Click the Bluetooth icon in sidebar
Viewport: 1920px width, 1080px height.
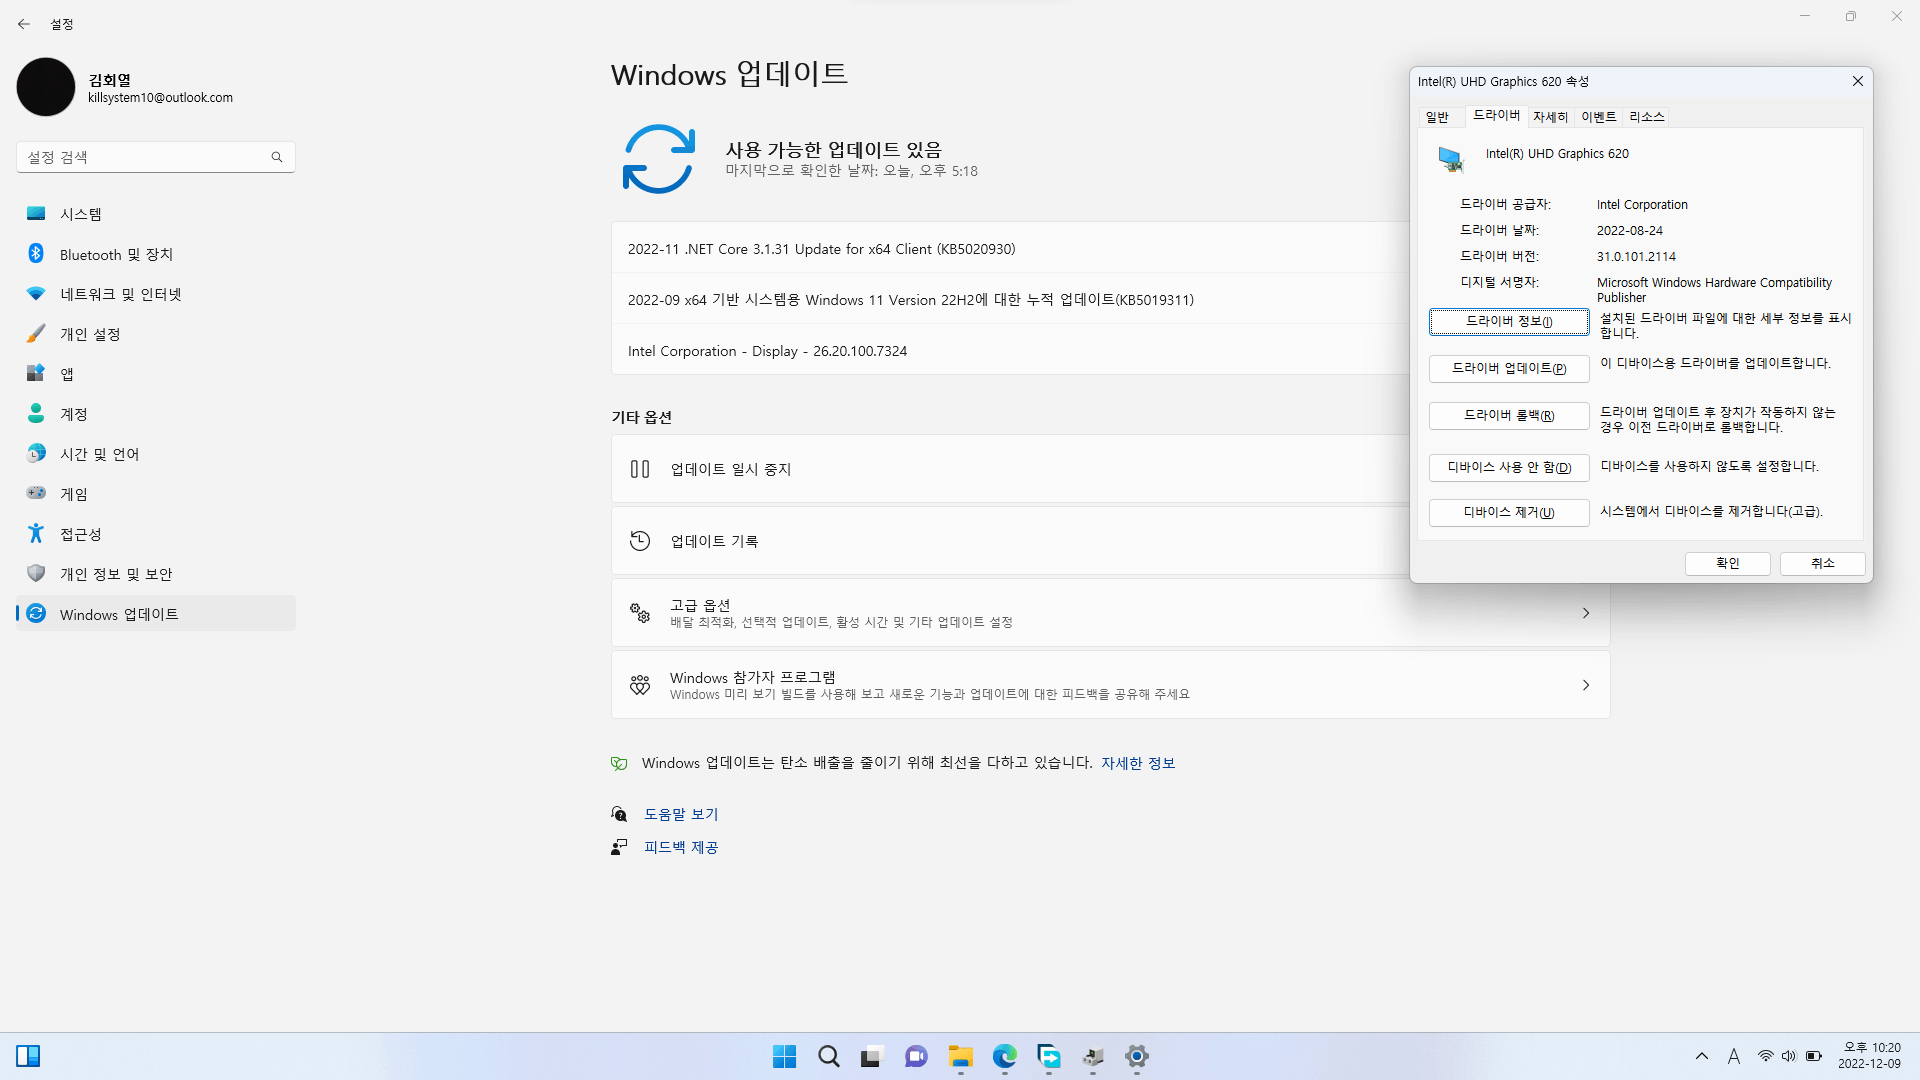point(36,254)
